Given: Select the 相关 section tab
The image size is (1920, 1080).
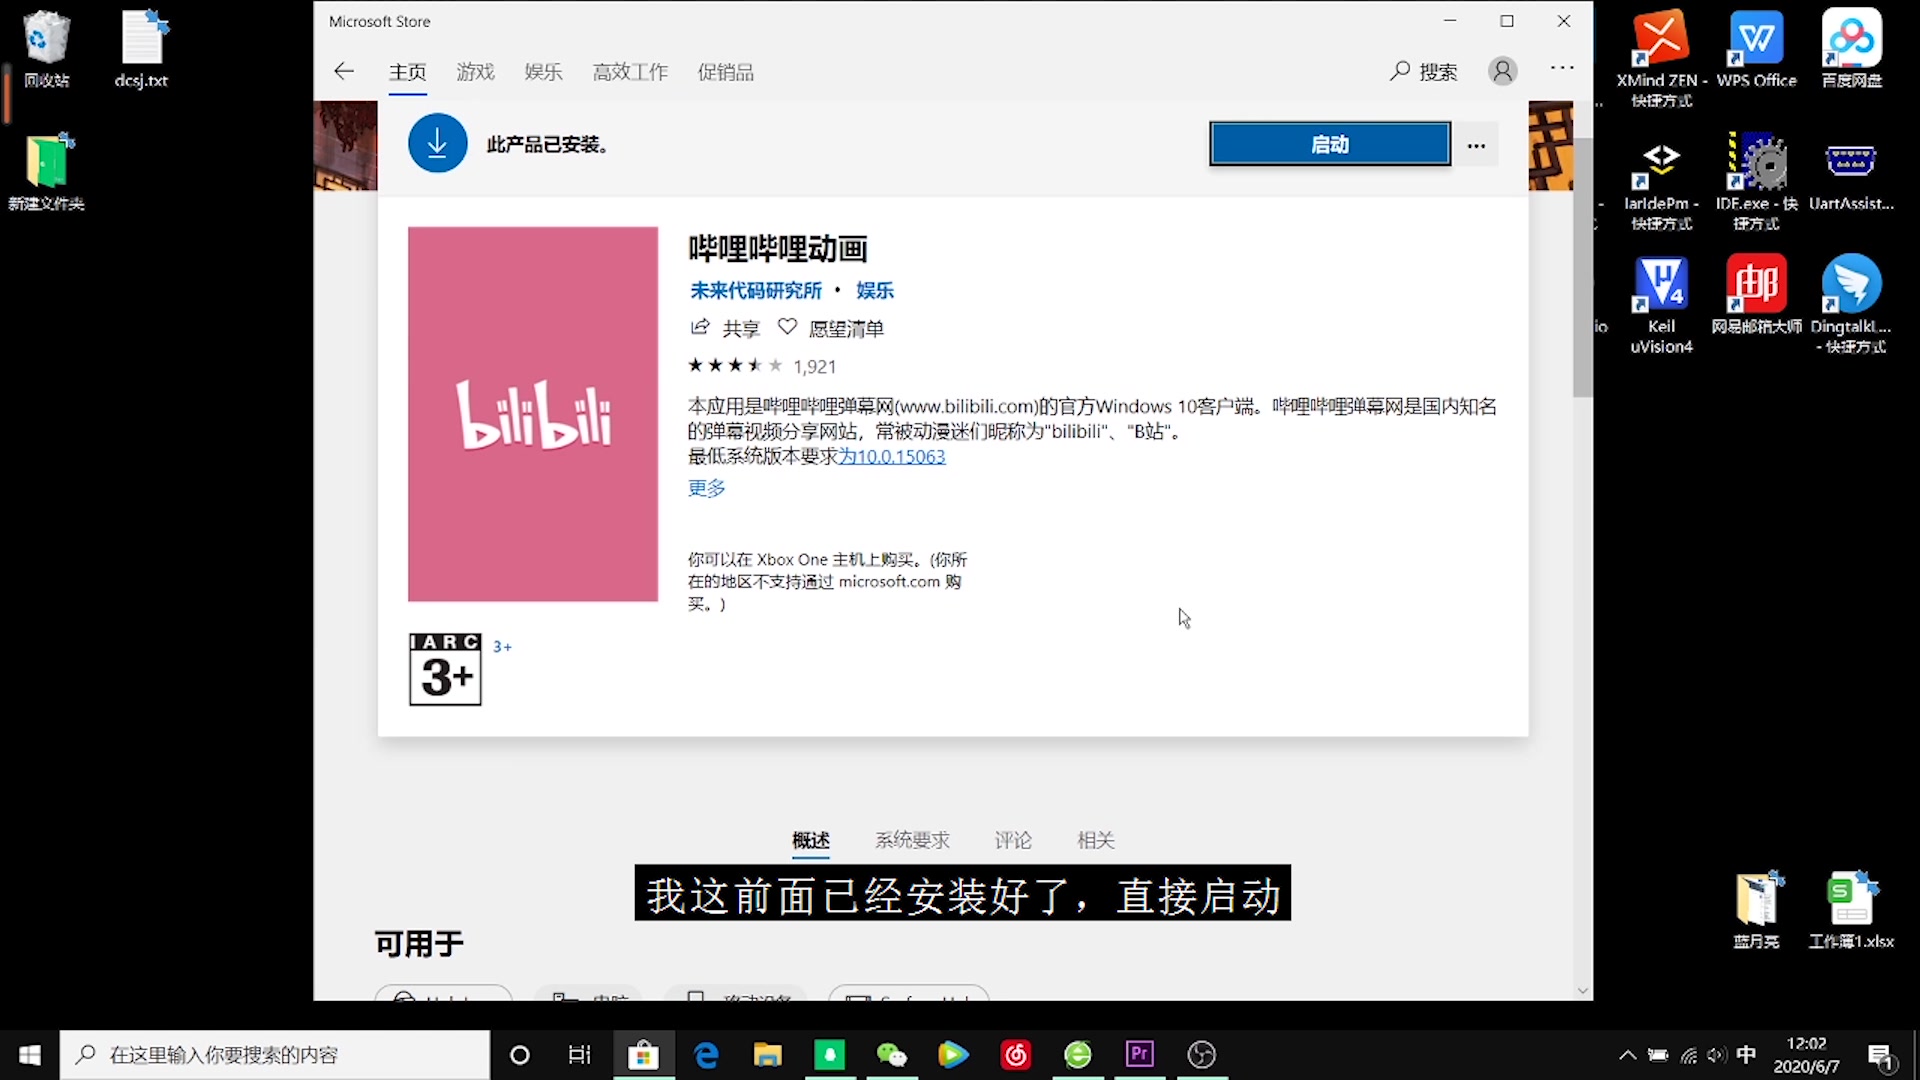Looking at the screenshot, I should click(1096, 840).
